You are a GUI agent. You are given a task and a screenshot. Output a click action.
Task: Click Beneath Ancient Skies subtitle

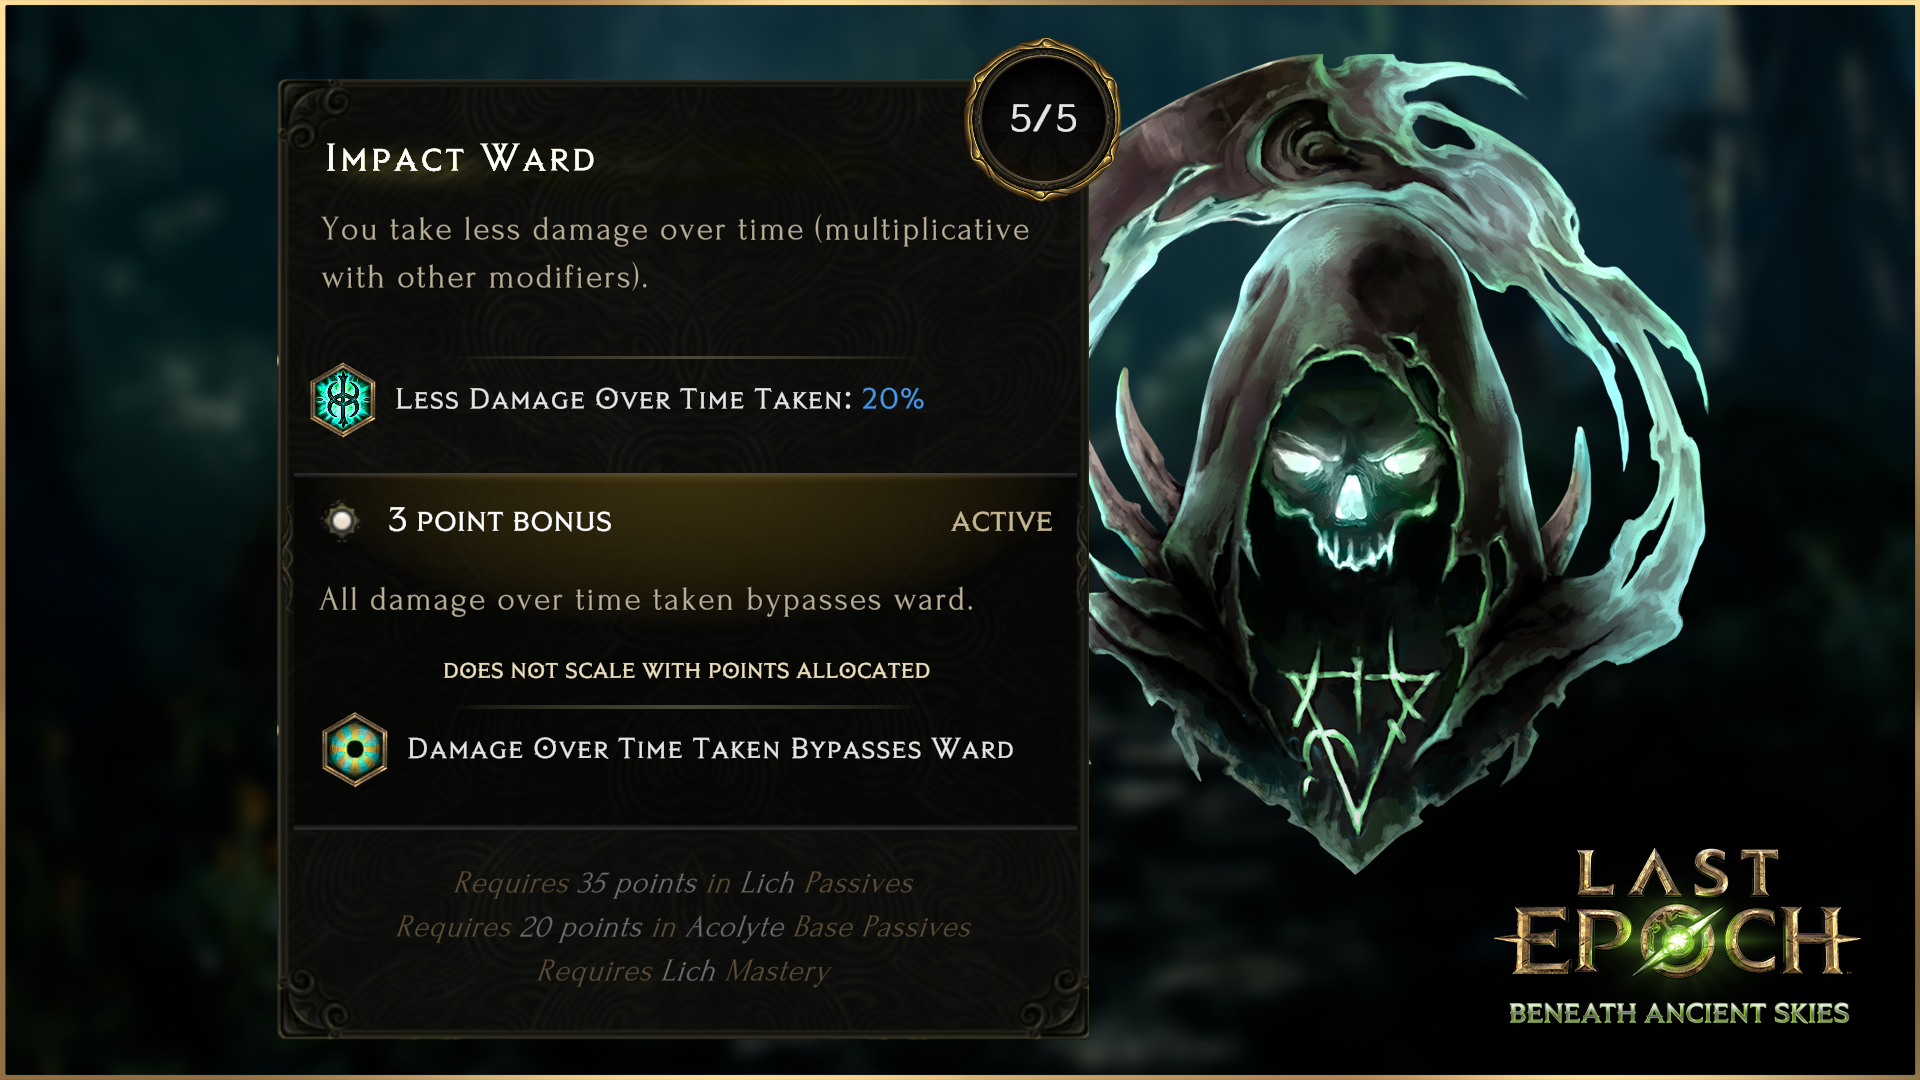(1678, 1013)
